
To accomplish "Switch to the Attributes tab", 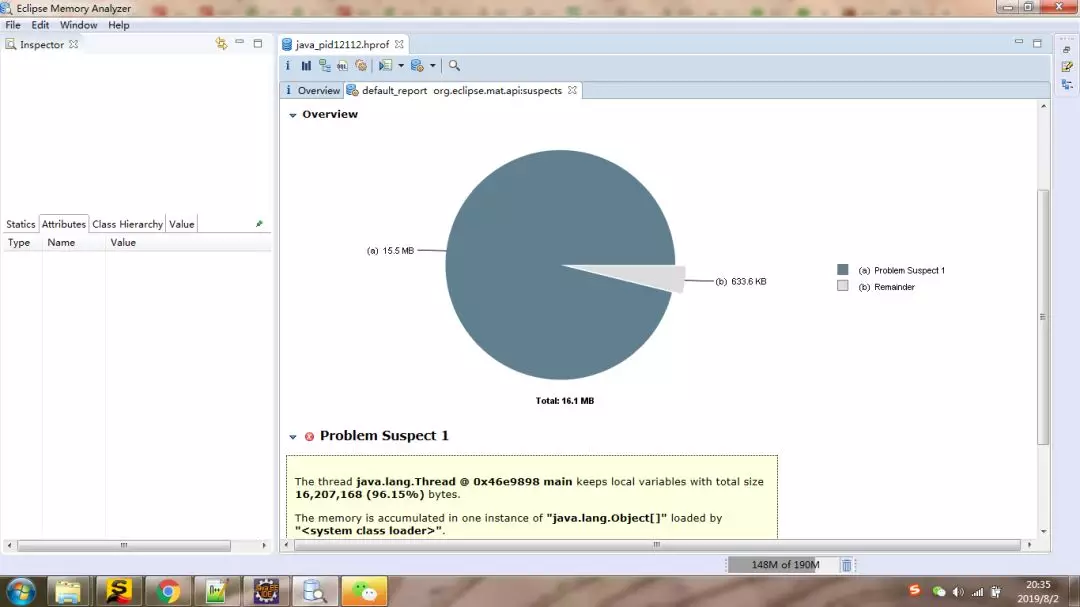I will pos(63,224).
